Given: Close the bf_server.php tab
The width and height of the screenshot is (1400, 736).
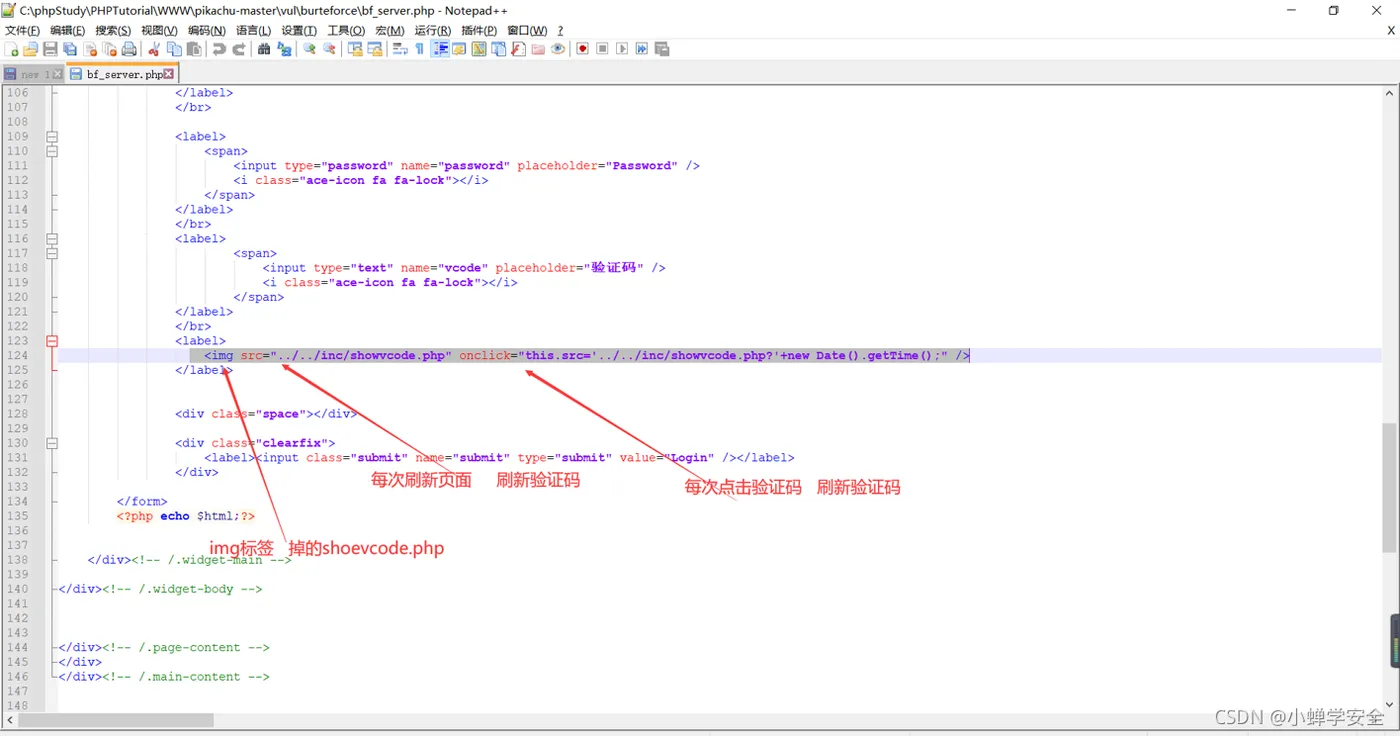Looking at the screenshot, I should (x=169, y=74).
